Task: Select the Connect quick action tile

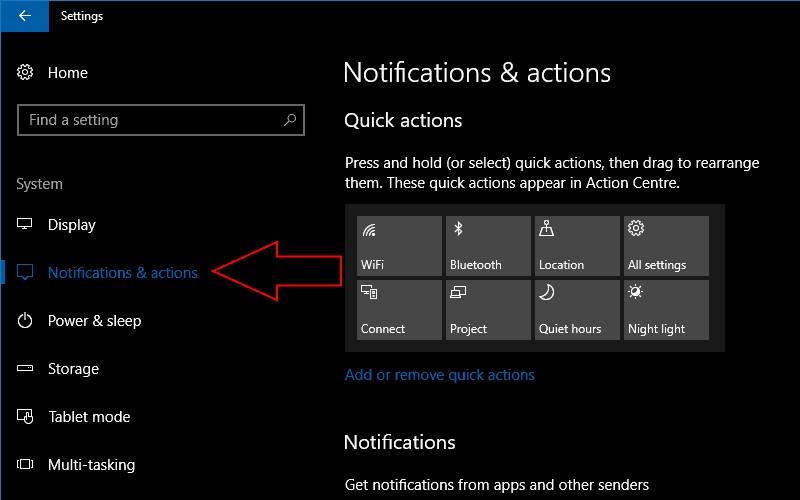Action: point(399,310)
